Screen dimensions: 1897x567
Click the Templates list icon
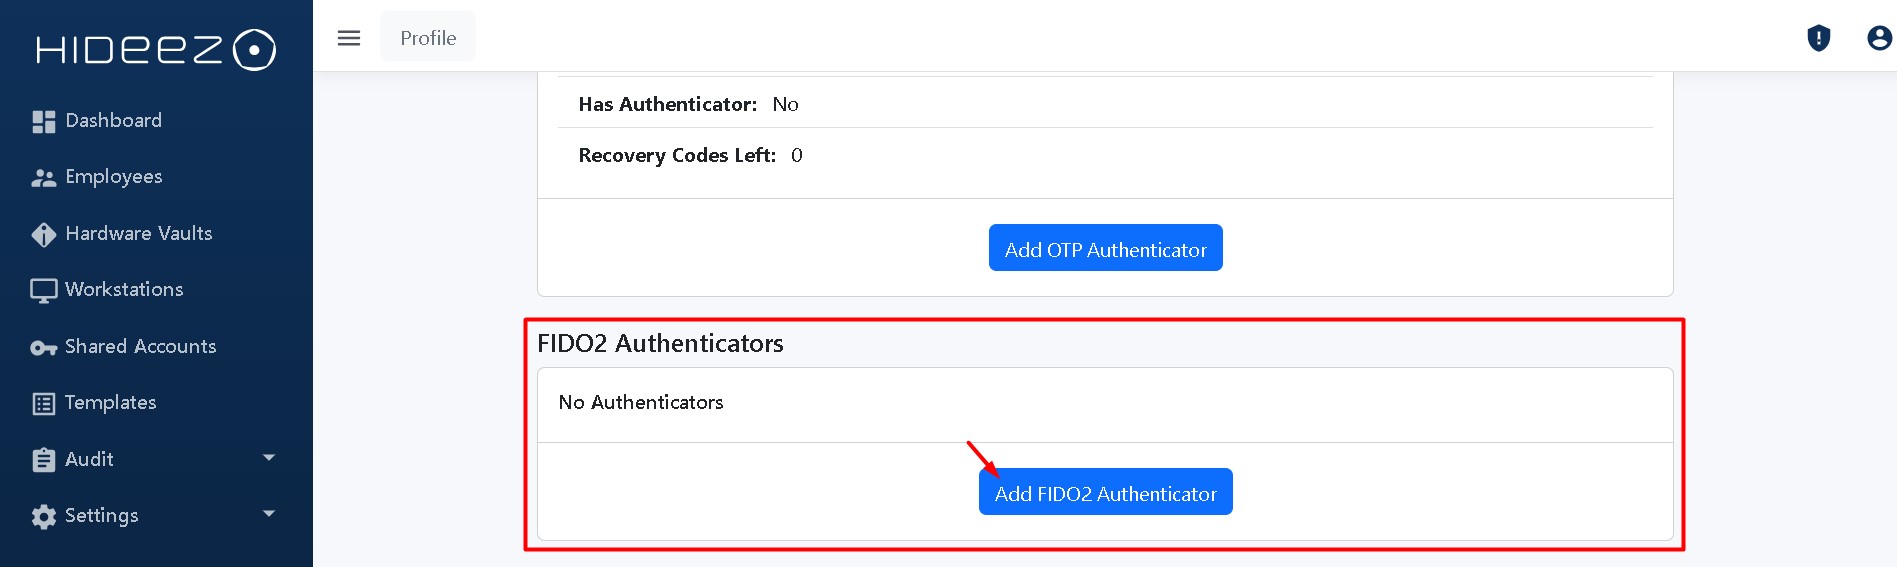pos(44,404)
